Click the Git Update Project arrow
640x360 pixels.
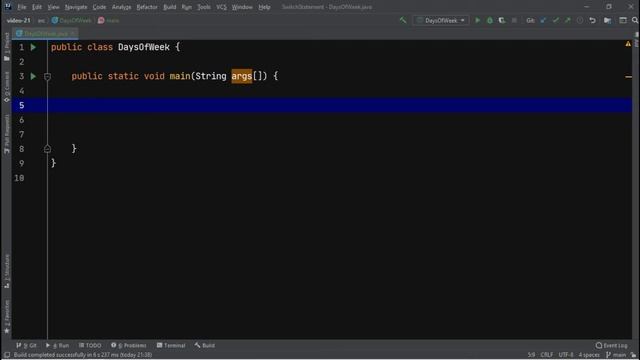(x=543, y=20)
